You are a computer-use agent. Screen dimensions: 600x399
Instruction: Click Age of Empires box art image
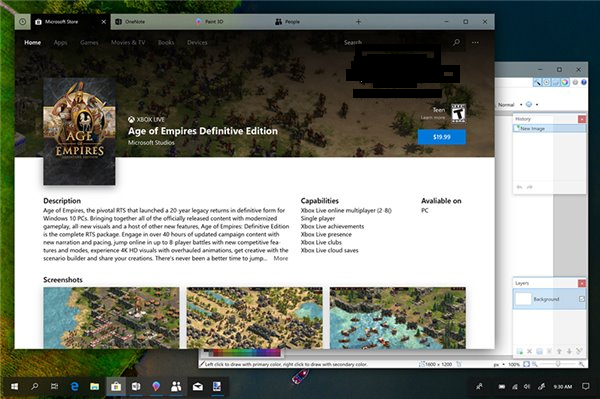pyautogui.click(x=79, y=132)
